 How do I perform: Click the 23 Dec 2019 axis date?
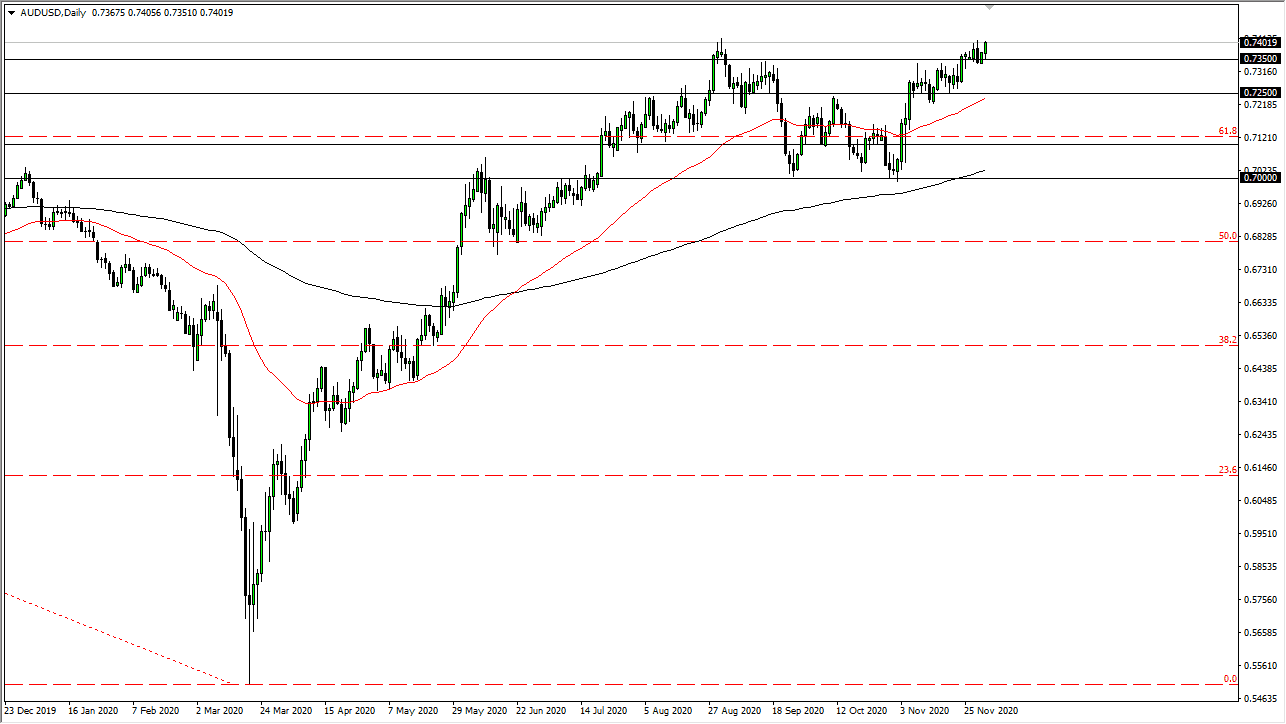pyautogui.click(x=30, y=711)
